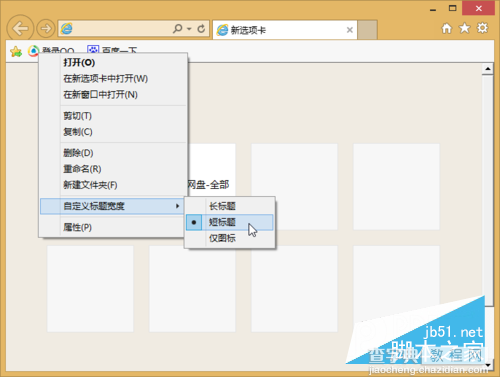Open the Tools gear icon
Screen dimensions: 500x377
tap(482, 28)
